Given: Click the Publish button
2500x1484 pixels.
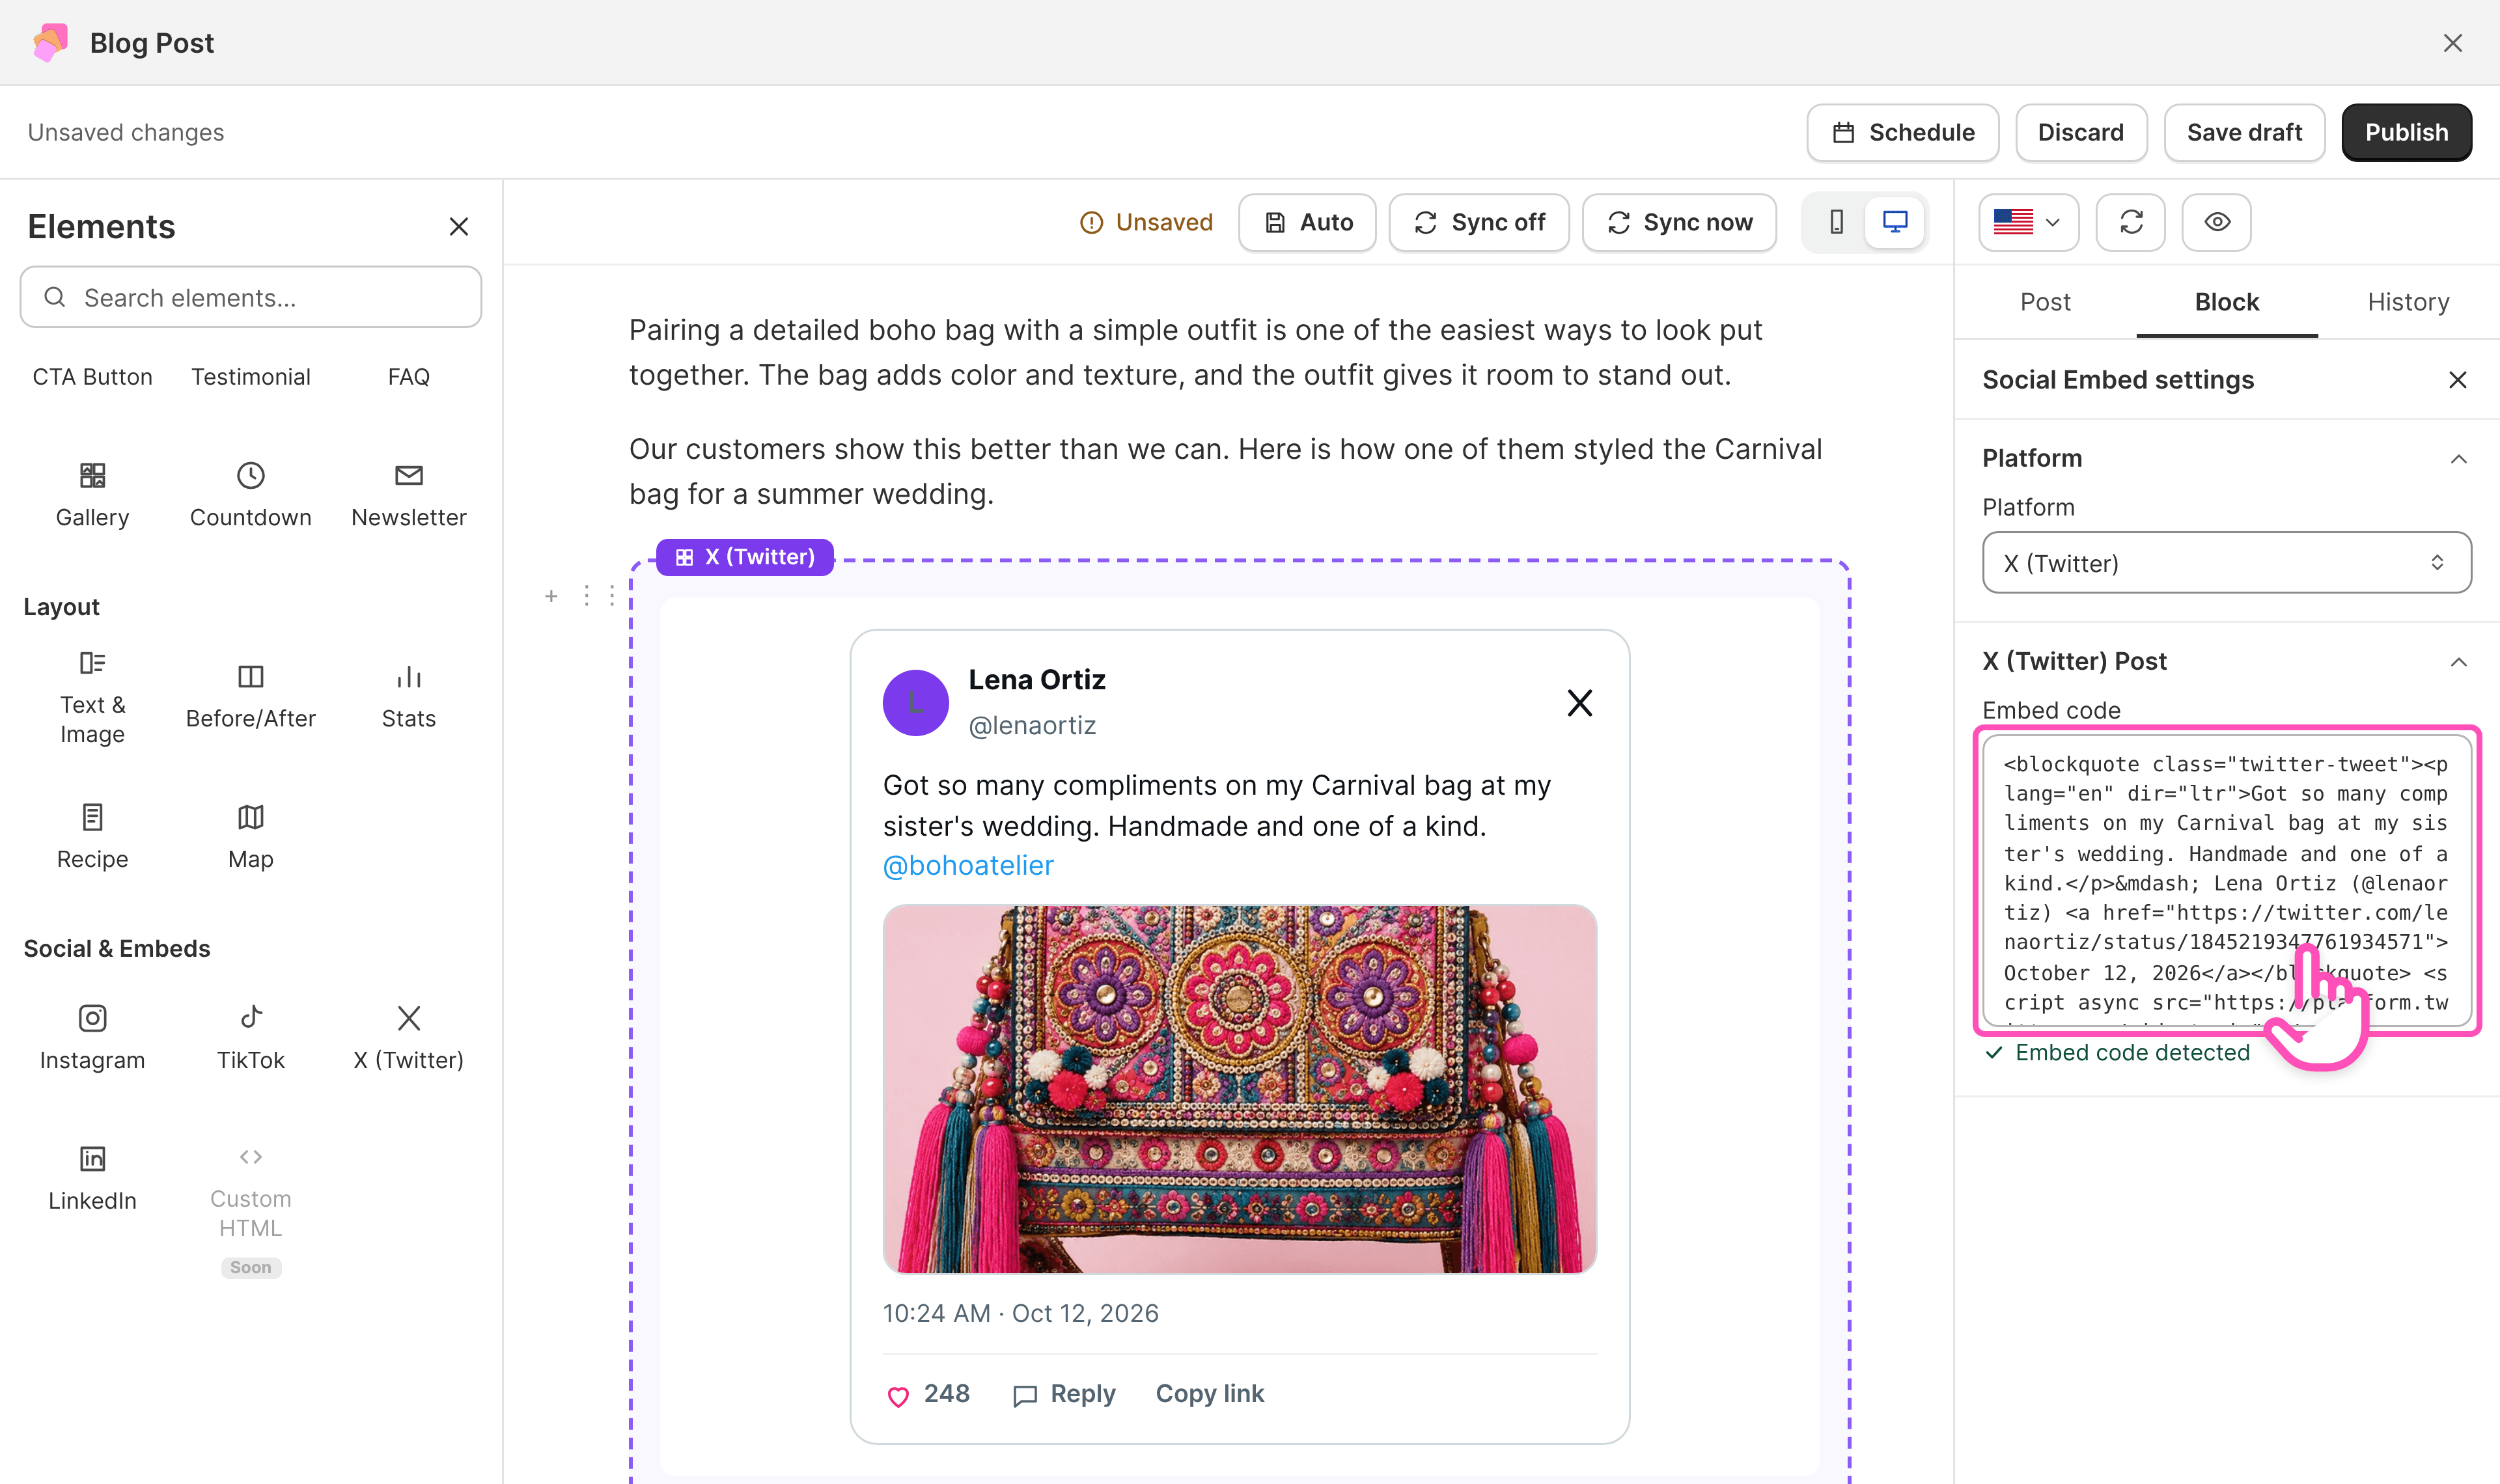Looking at the screenshot, I should (2407, 132).
